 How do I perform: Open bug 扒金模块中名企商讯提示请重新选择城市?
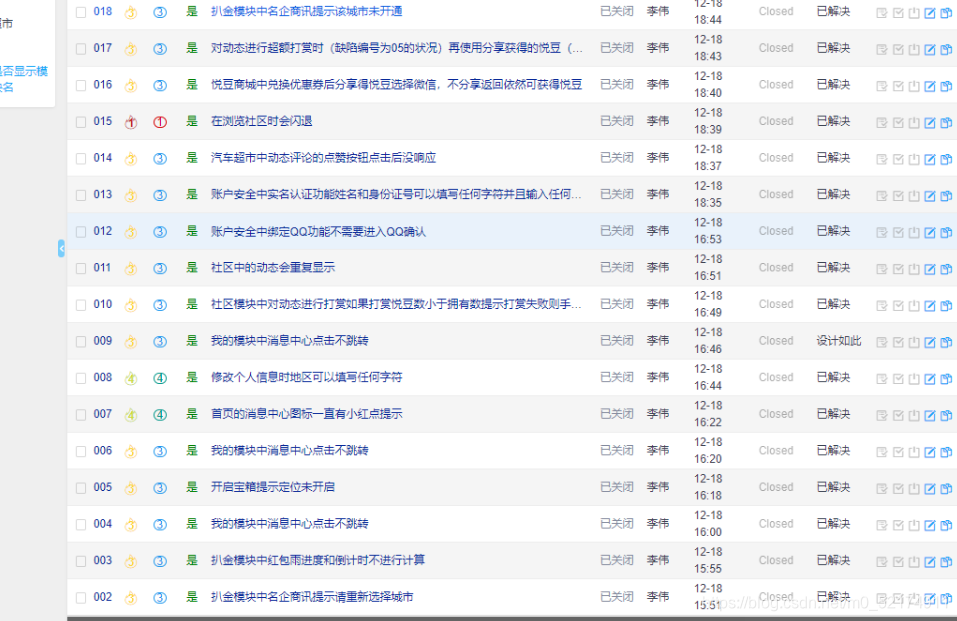coord(312,597)
